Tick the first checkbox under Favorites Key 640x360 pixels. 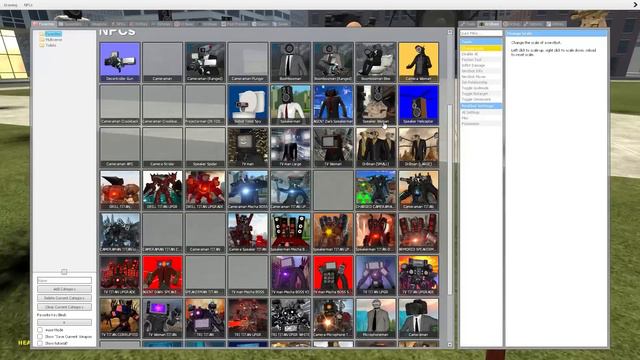[40, 329]
